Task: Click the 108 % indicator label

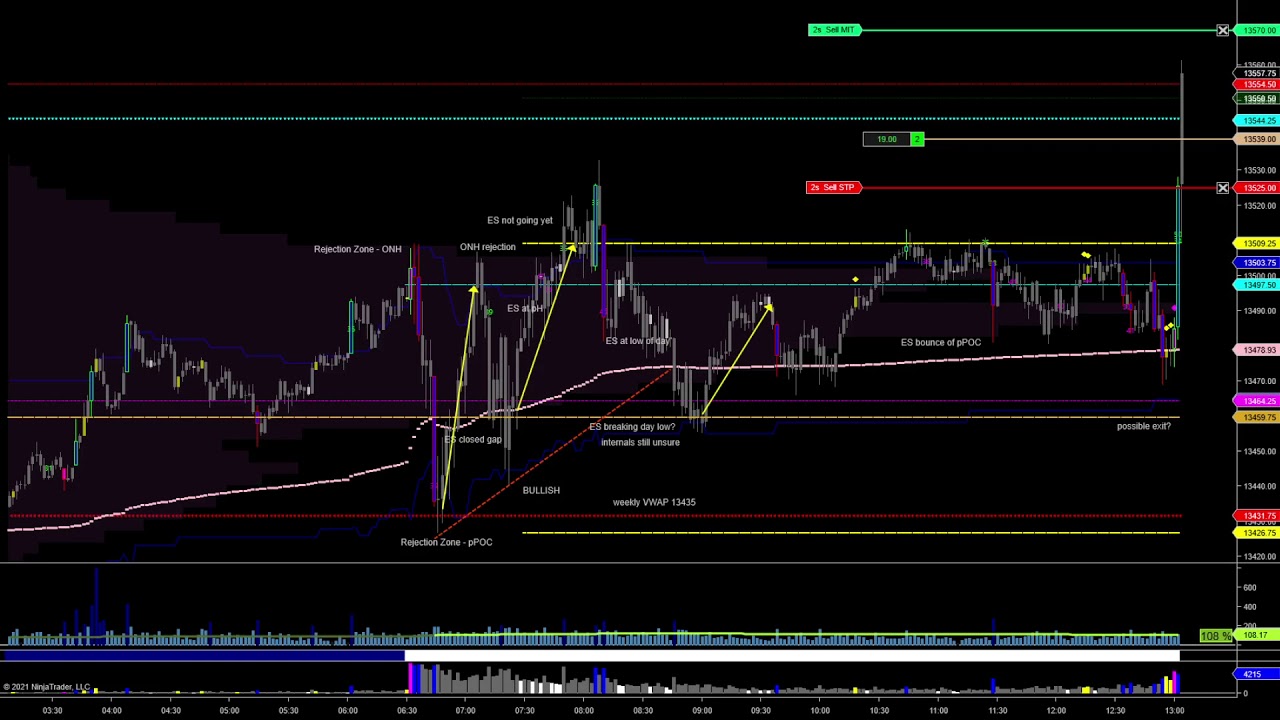Action: point(1216,636)
